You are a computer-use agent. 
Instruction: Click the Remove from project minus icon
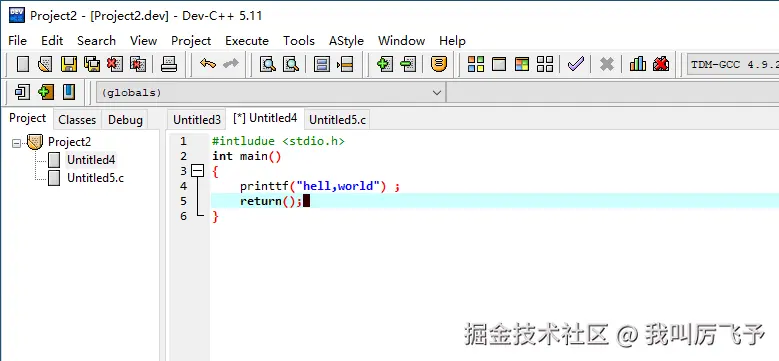pyautogui.click(x=407, y=64)
